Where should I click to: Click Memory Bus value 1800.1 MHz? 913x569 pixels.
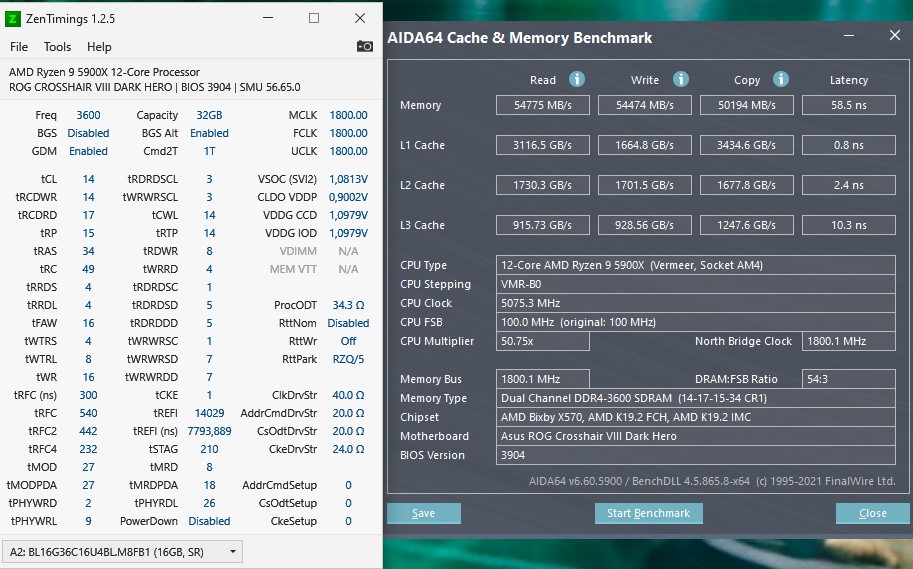(543, 379)
